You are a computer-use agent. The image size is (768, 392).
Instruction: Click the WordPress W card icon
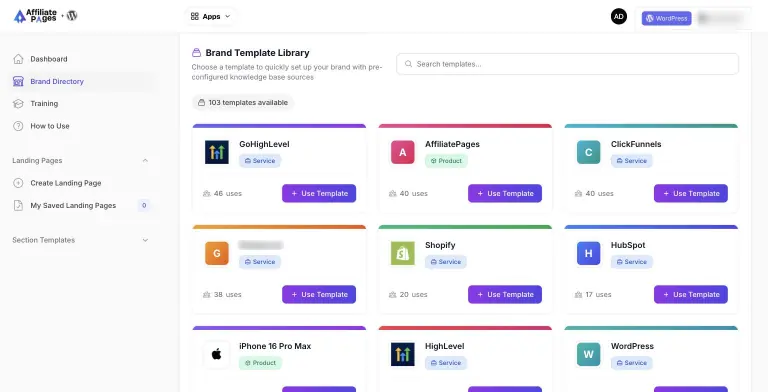point(589,354)
